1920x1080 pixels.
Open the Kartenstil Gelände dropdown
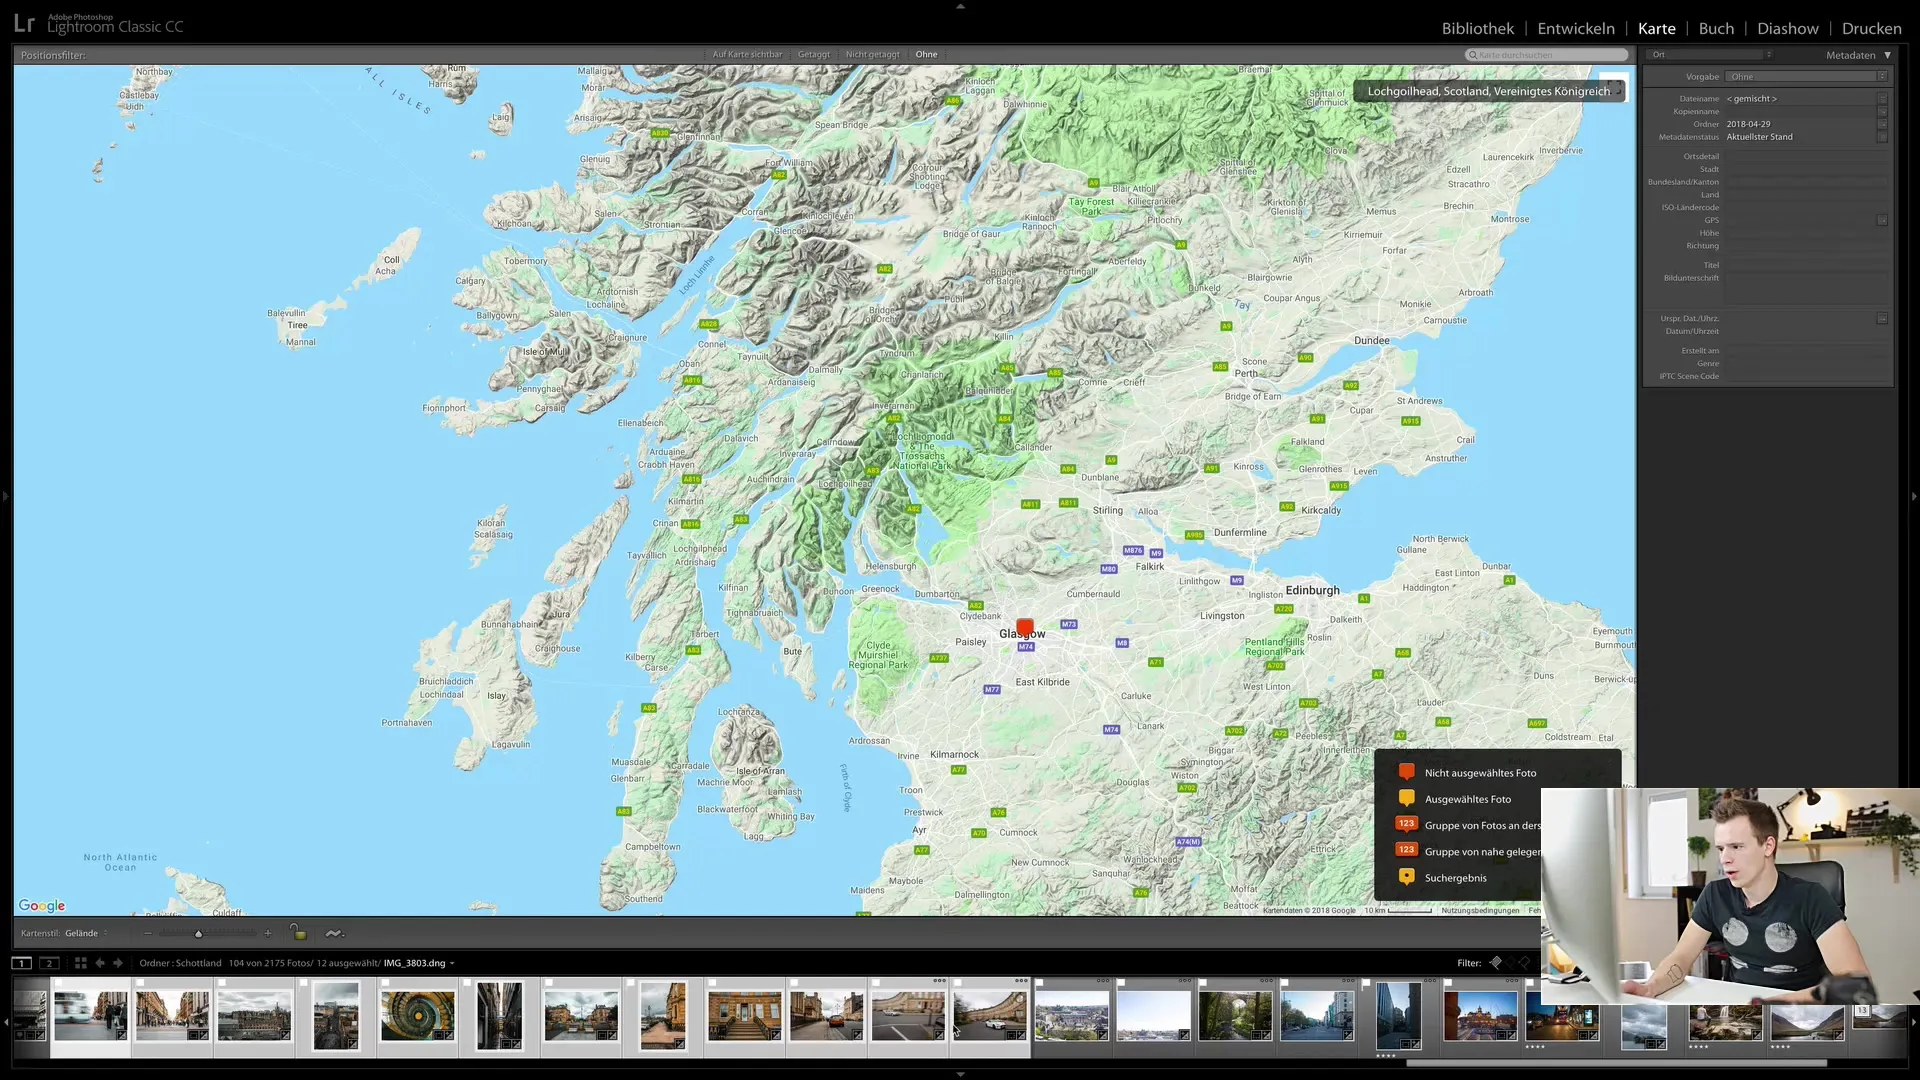87,933
